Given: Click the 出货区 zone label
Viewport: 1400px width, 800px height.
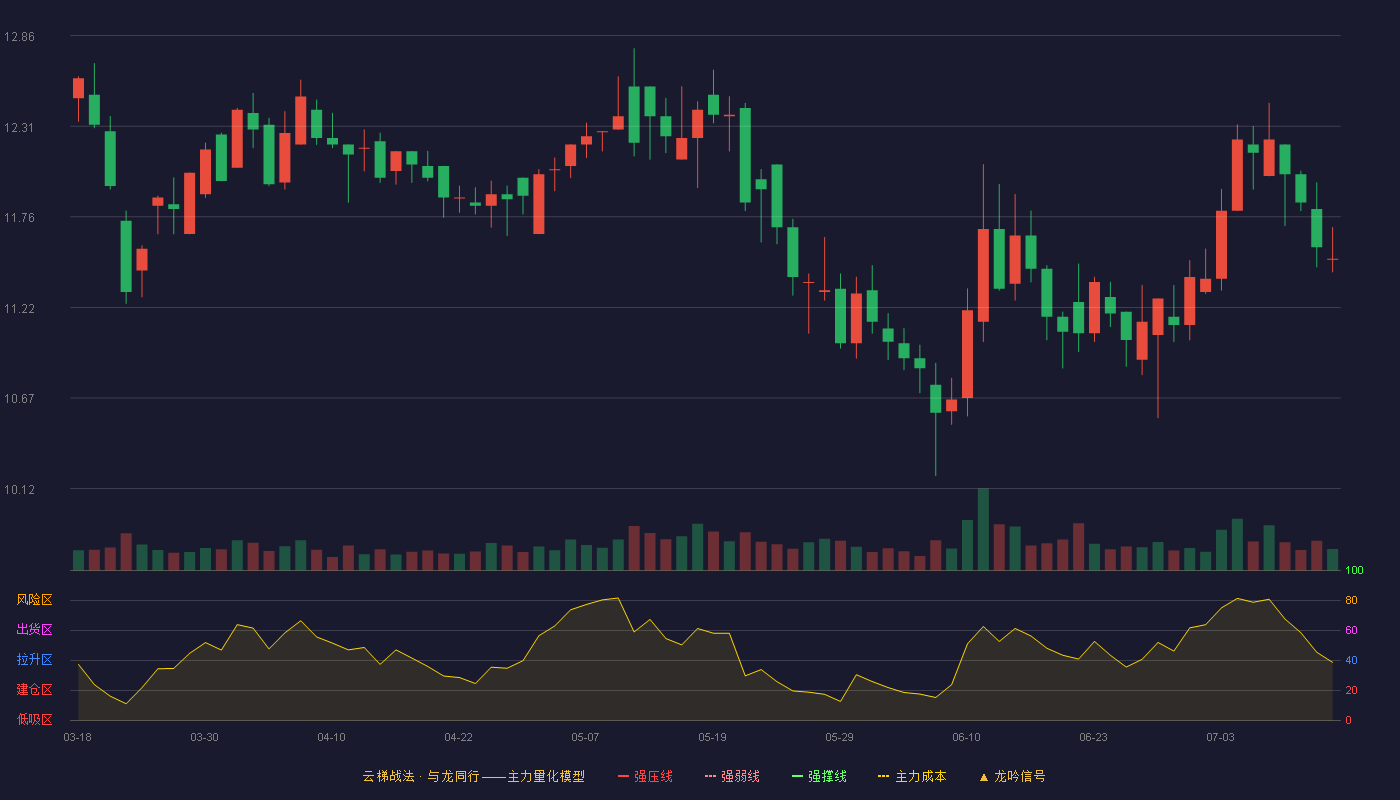Looking at the screenshot, I should click(x=34, y=630).
